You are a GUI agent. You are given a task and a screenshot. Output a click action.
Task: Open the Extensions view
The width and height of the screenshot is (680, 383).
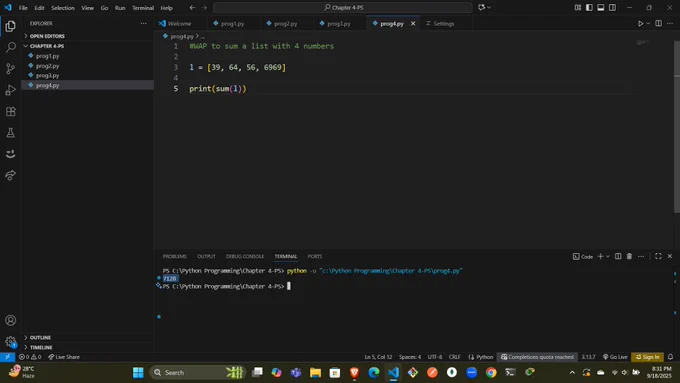point(10,111)
